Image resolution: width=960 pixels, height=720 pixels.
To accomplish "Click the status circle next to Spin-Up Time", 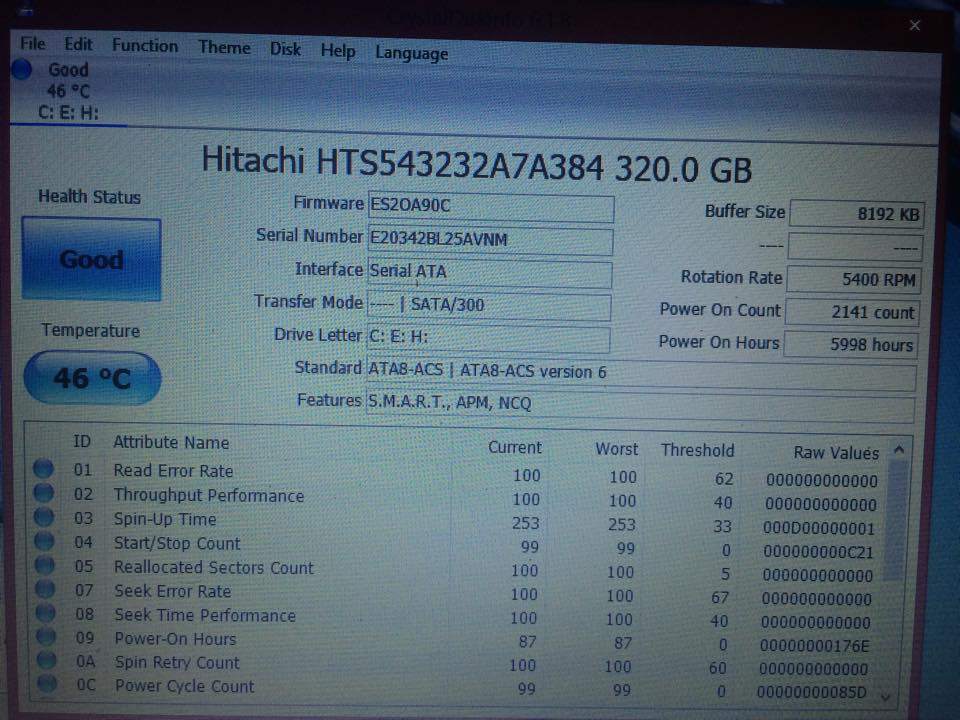I will (x=43, y=518).
